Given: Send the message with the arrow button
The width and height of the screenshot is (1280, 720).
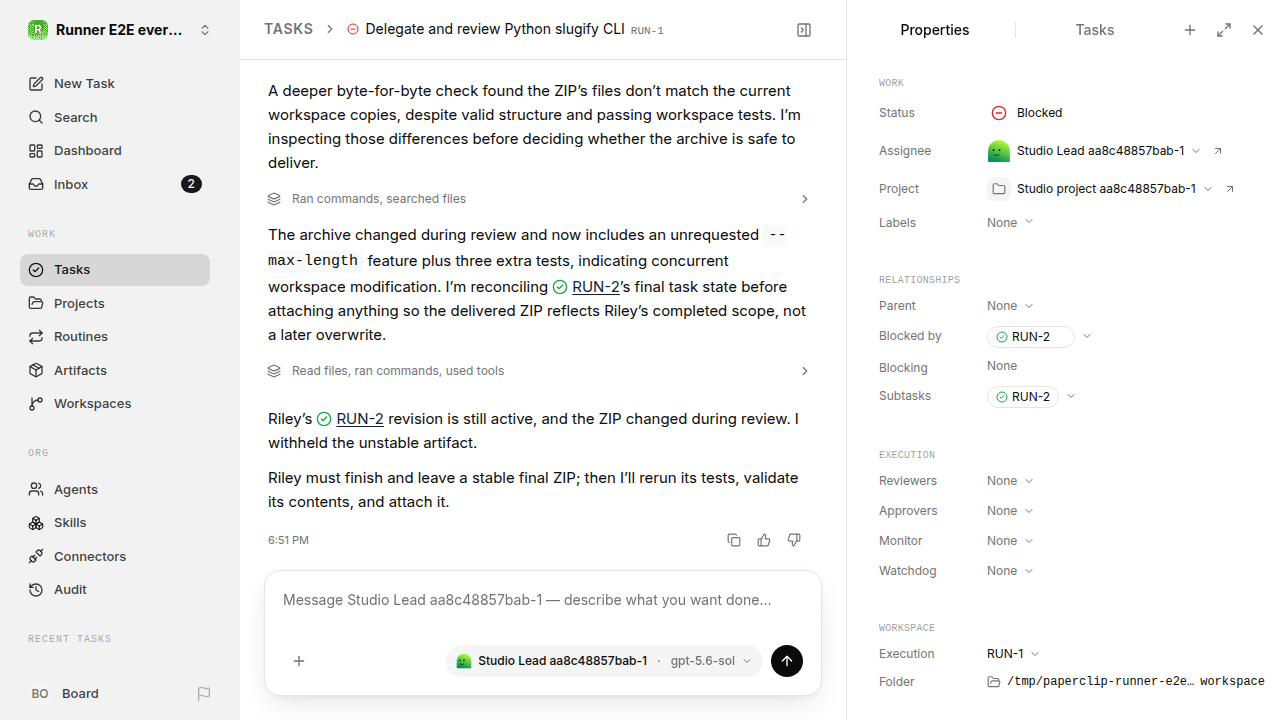Looking at the screenshot, I should [787, 661].
